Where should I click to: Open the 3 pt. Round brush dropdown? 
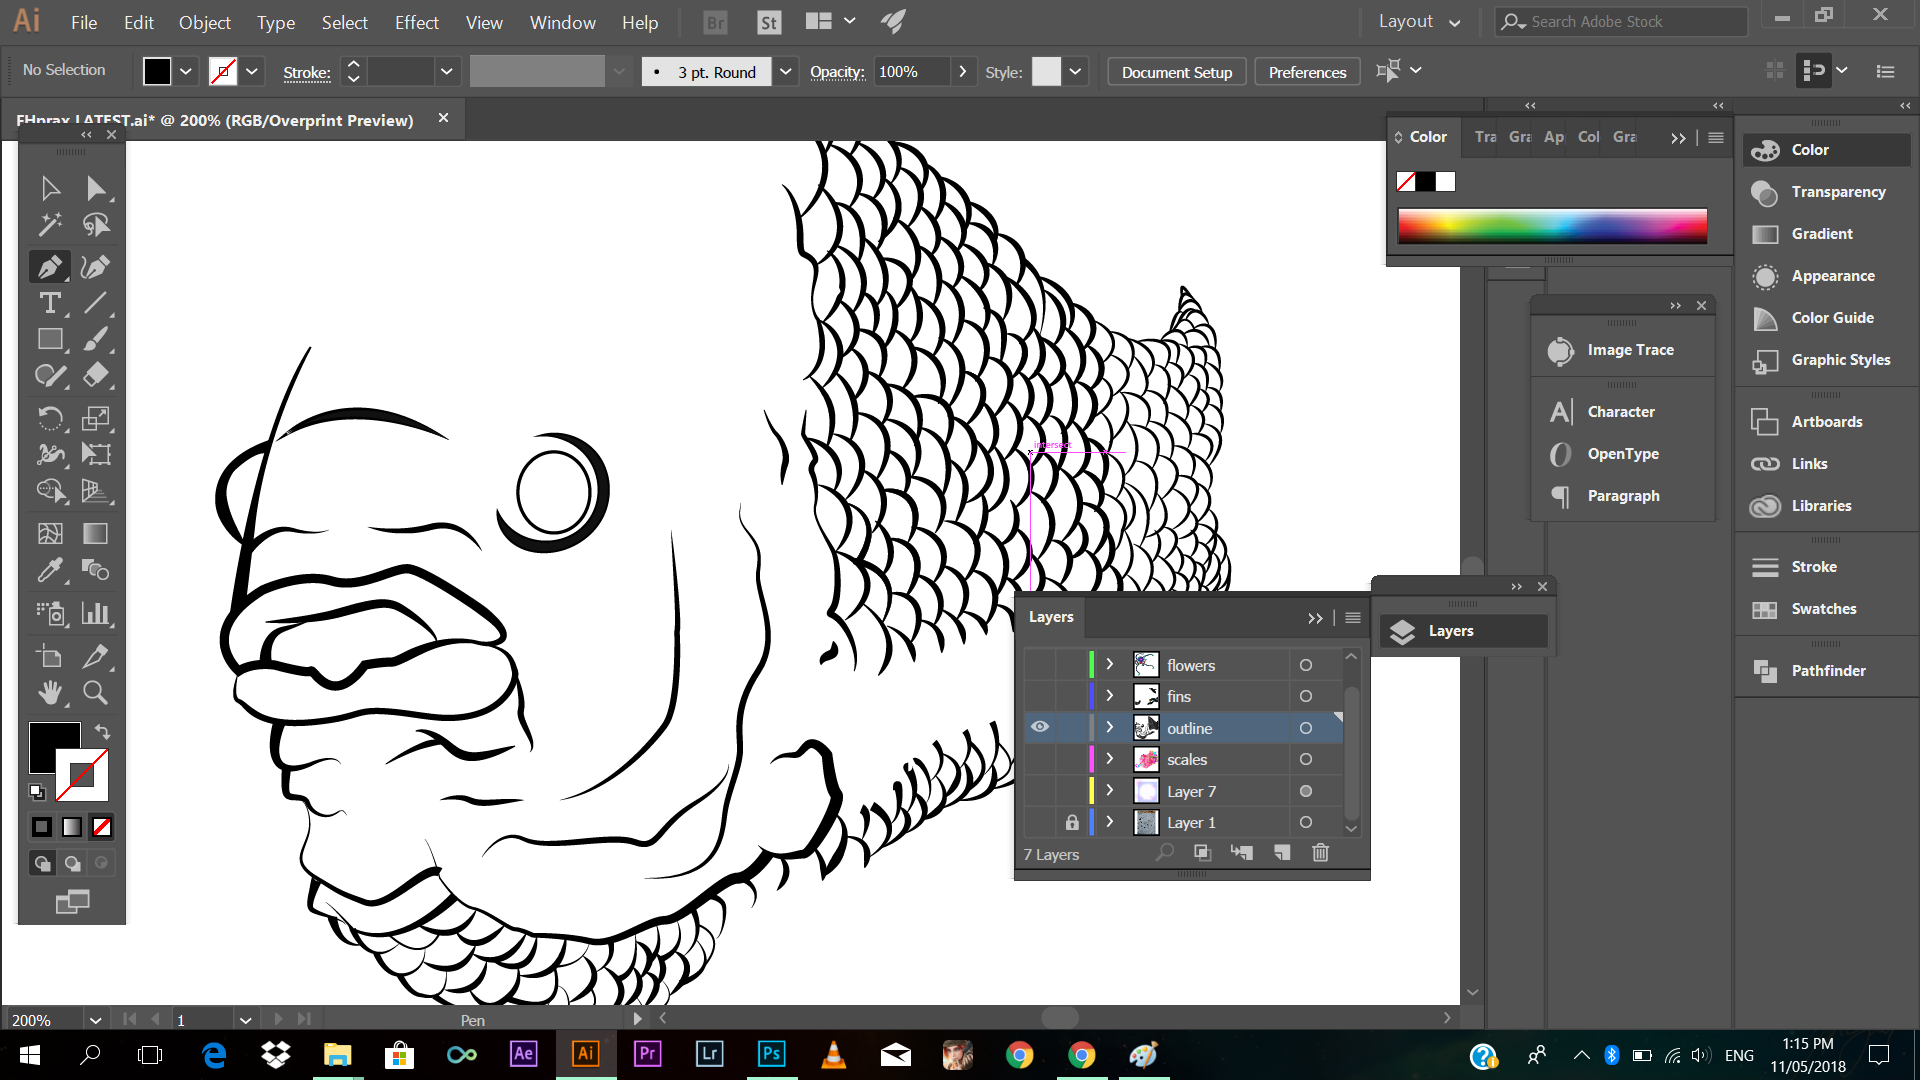tap(786, 71)
